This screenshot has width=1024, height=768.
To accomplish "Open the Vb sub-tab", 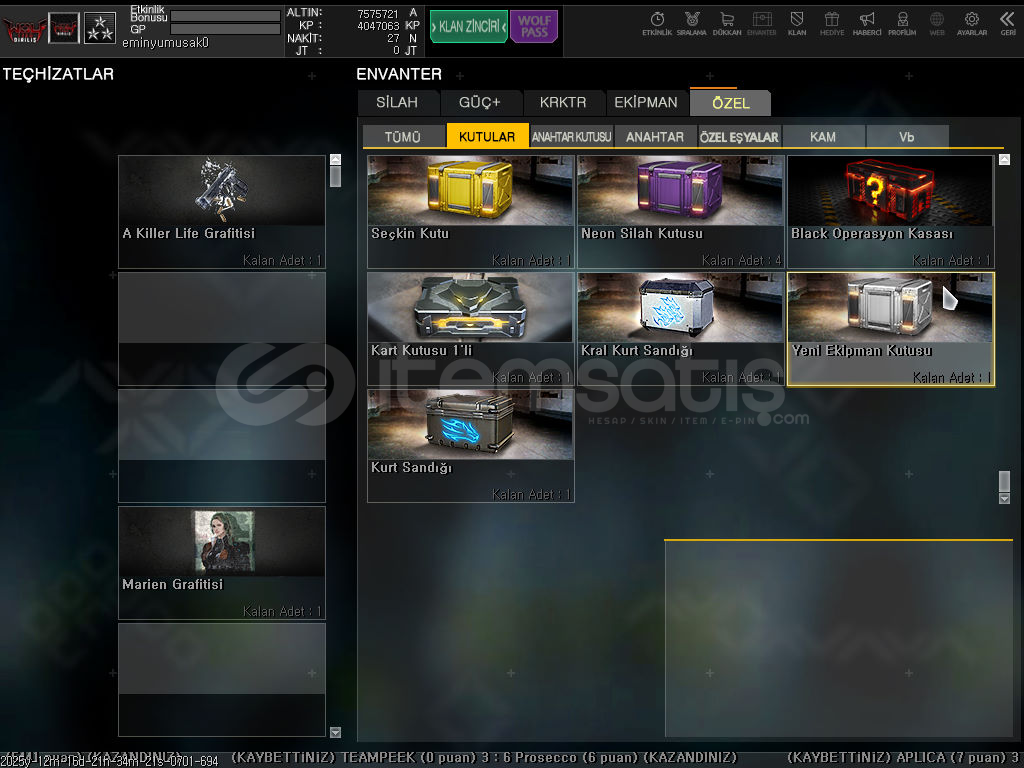I will point(906,136).
